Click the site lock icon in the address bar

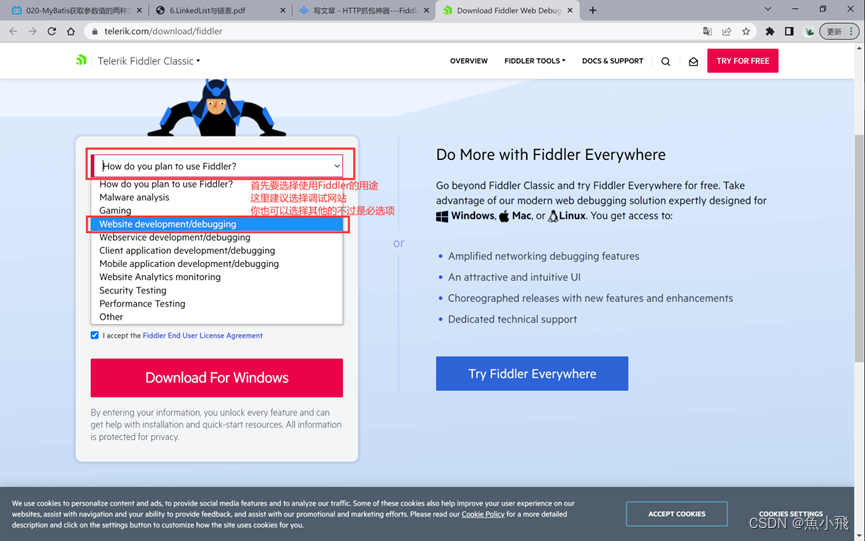point(94,31)
